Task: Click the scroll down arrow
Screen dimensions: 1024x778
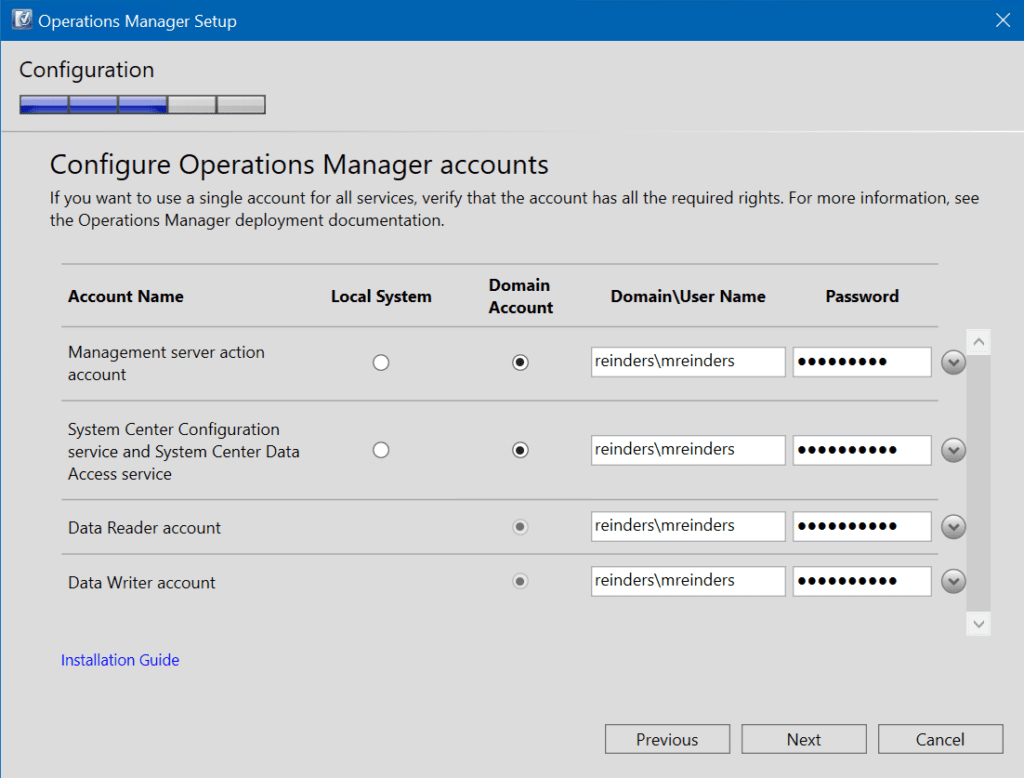Action: coord(978,624)
